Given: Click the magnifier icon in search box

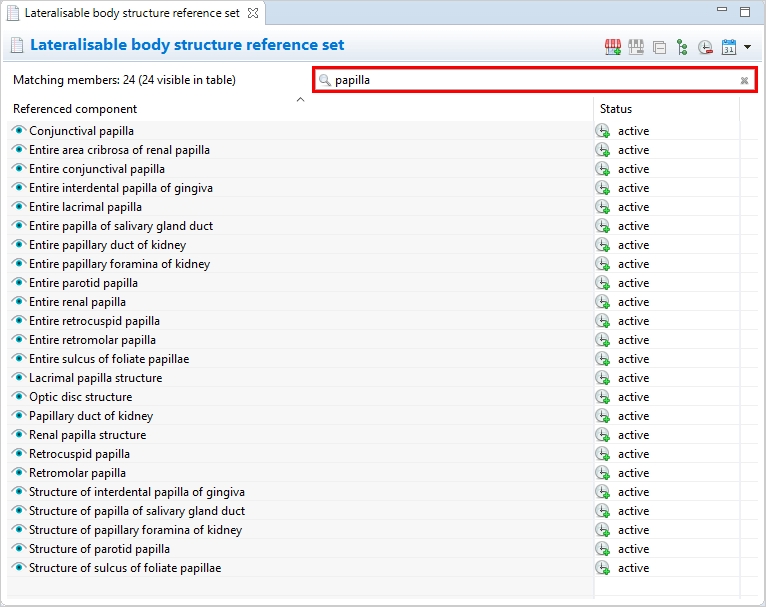Looking at the screenshot, I should (x=325, y=80).
